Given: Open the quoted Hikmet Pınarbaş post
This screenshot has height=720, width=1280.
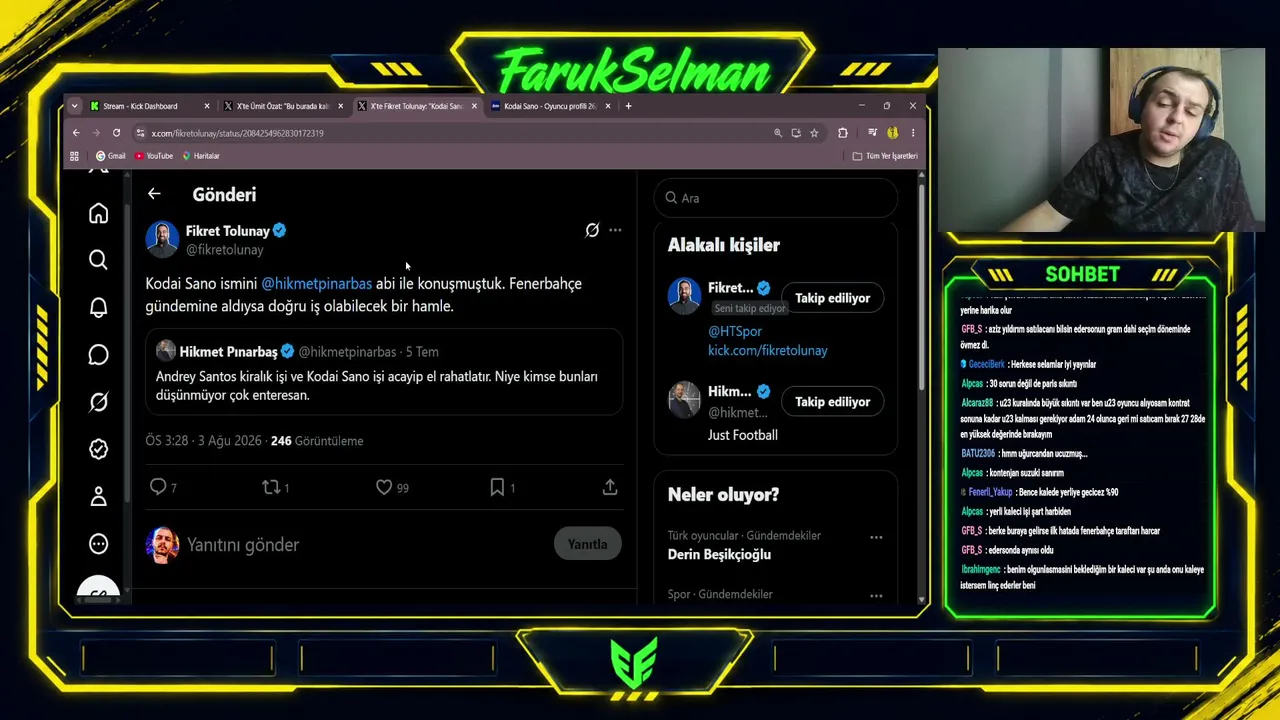Looking at the screenshot, I should tap(384, 370).
